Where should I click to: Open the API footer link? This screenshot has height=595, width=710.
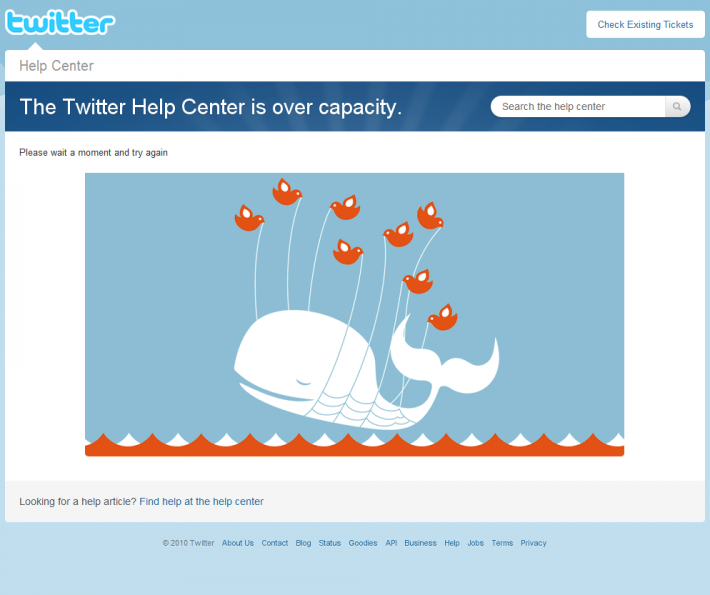[x=391, y=543]
